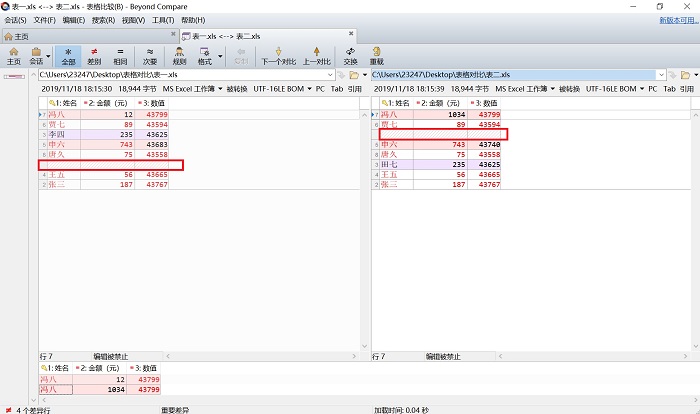Click the scroll-up arrow above the thumbnail strip
The image size is (700, 414).
[x=33, y=75]
